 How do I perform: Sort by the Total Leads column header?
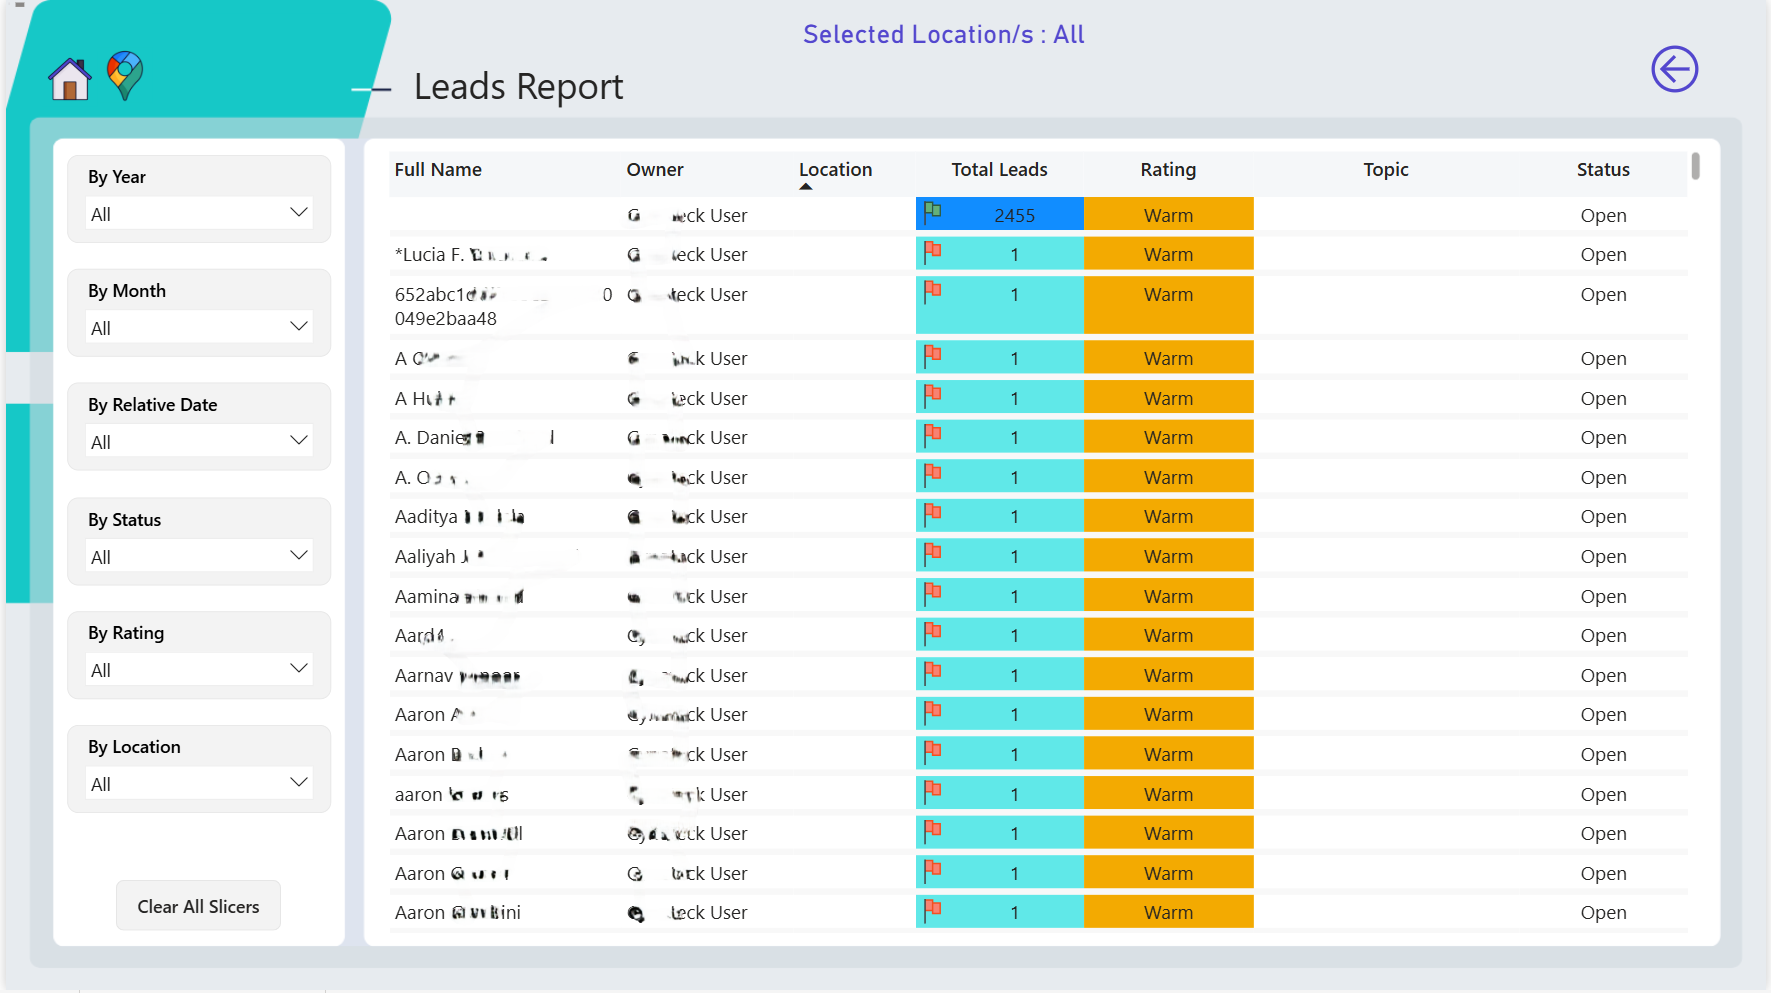[x=999, y=170]
